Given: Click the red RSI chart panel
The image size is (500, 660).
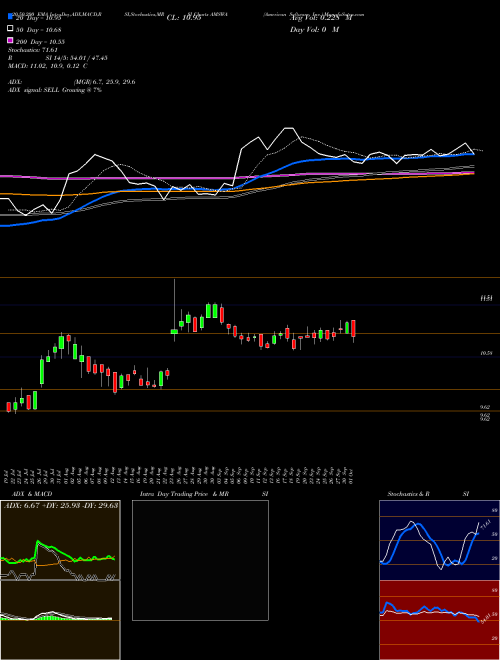Looking at the screenshot, I should [x=439, y=620].
